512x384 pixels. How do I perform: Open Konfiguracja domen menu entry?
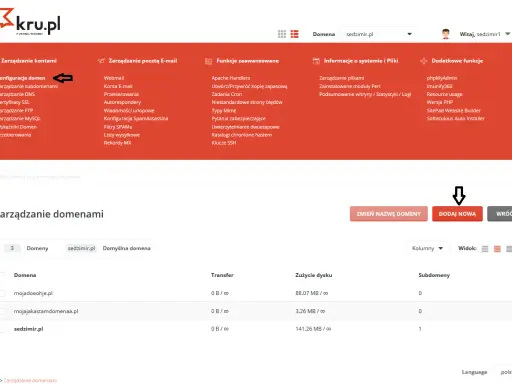pos(22,78)
